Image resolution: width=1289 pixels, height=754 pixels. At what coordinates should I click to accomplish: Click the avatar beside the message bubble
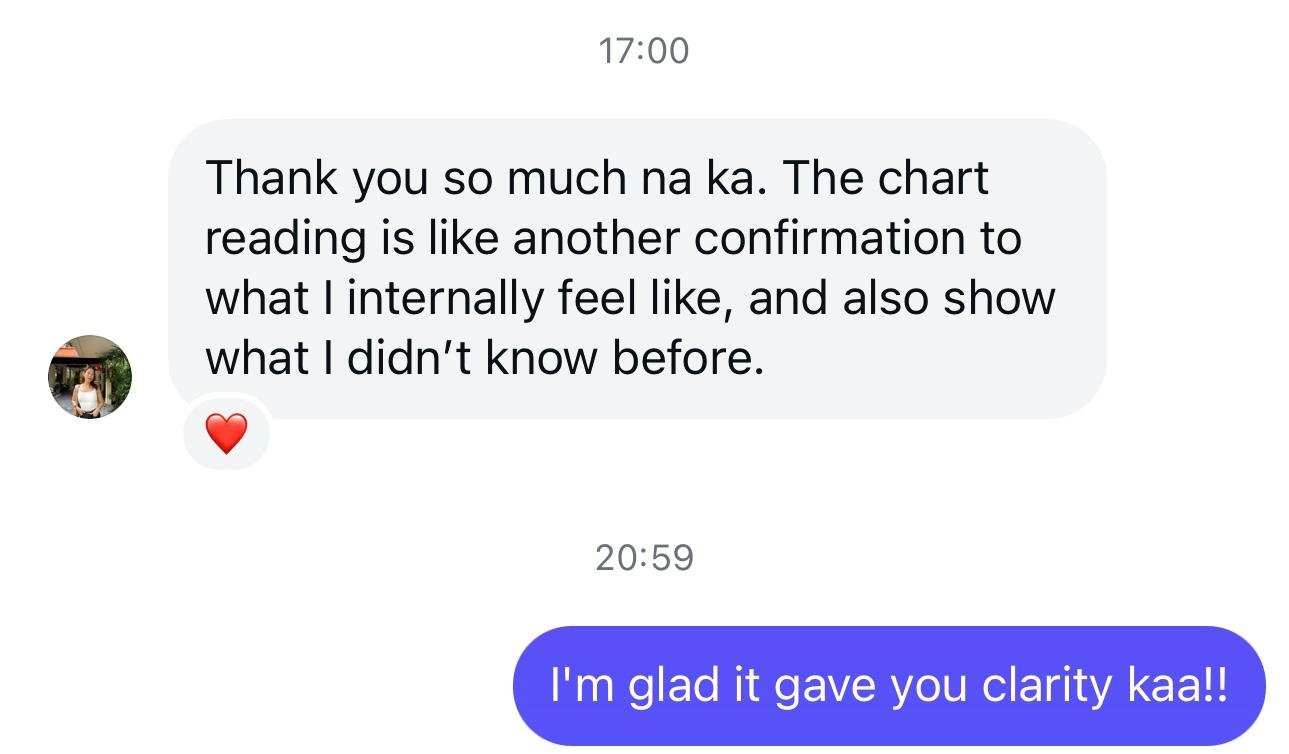click(89, 377)
